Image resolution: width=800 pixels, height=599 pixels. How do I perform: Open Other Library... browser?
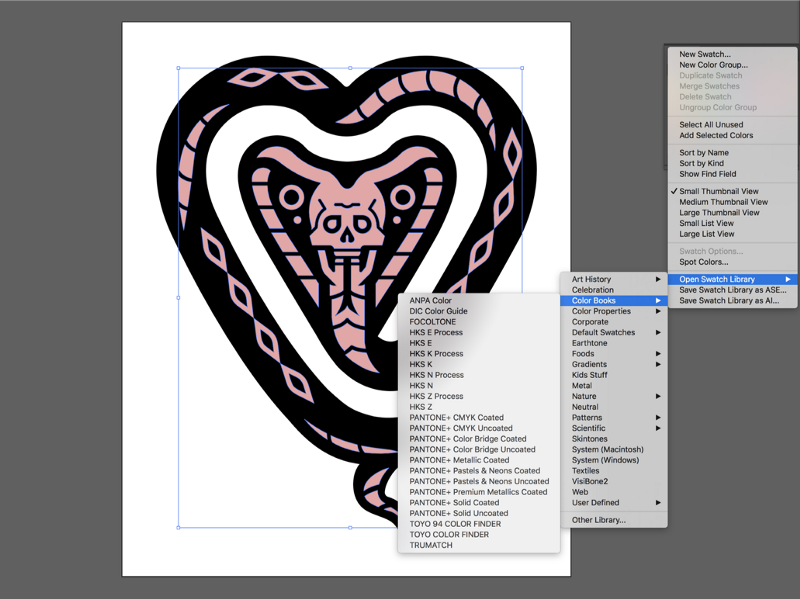coord(598,520)
